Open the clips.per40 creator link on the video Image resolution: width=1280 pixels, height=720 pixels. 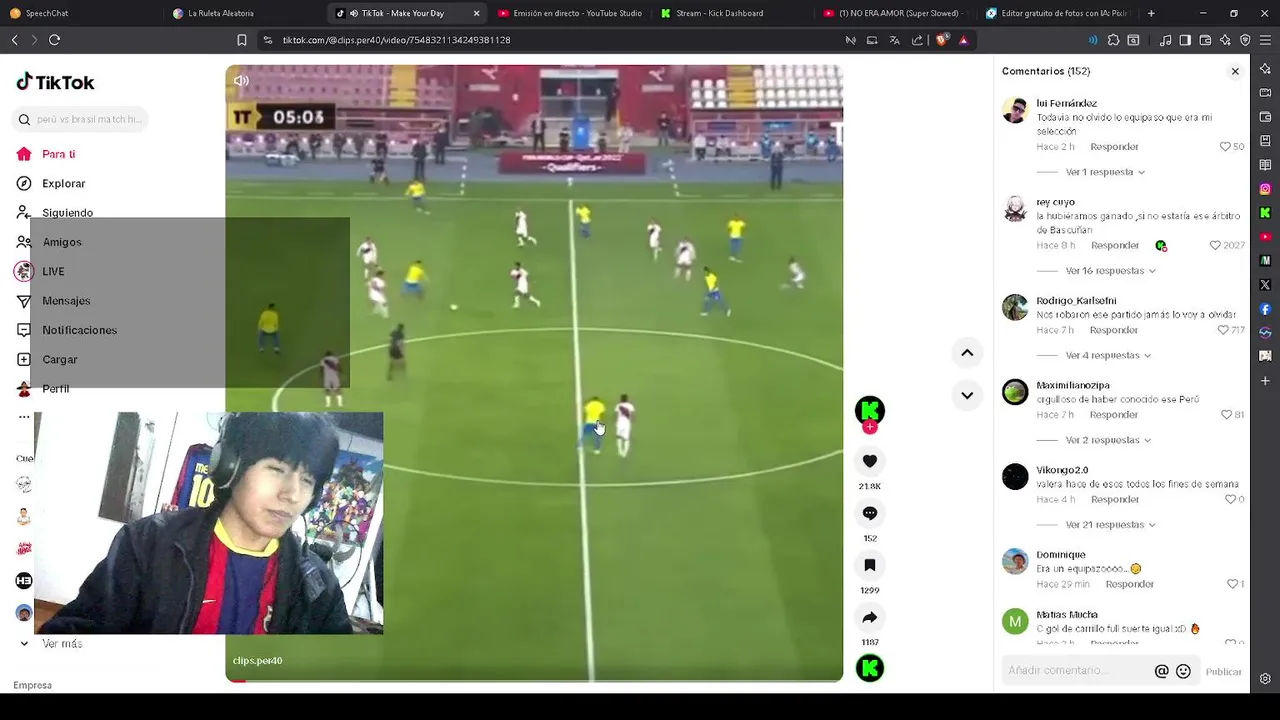pos(258,660)
